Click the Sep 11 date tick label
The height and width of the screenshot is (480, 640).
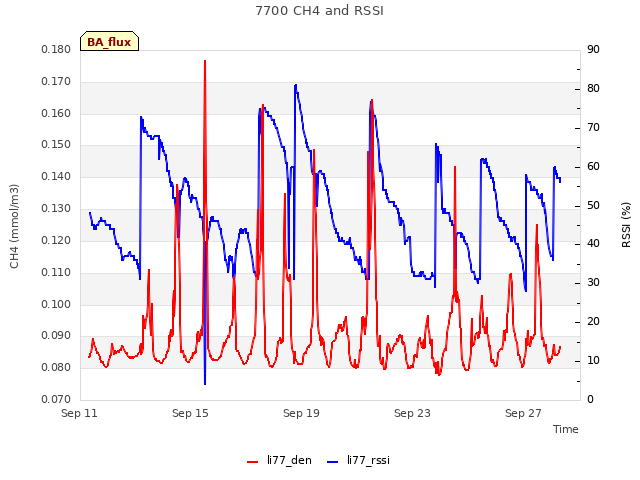tap(79, 413)
